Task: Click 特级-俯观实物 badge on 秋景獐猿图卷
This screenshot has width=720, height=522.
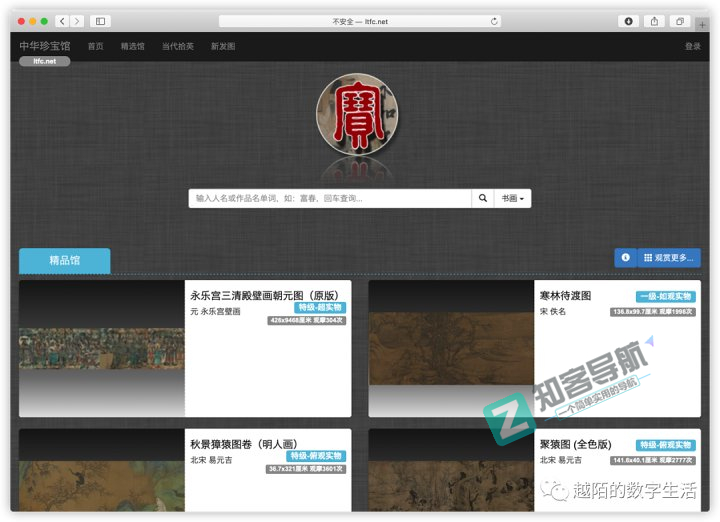Action: (316, 456)
